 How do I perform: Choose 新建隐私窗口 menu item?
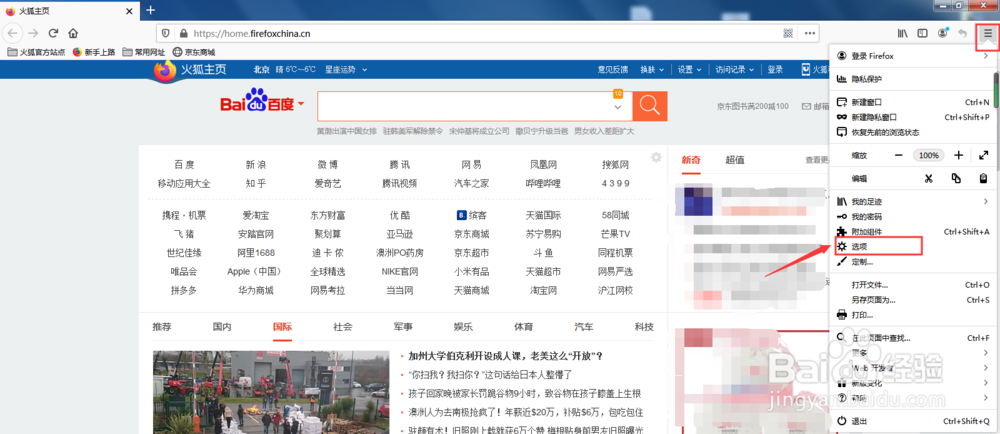pyautogui.click(x=913, y=117)
